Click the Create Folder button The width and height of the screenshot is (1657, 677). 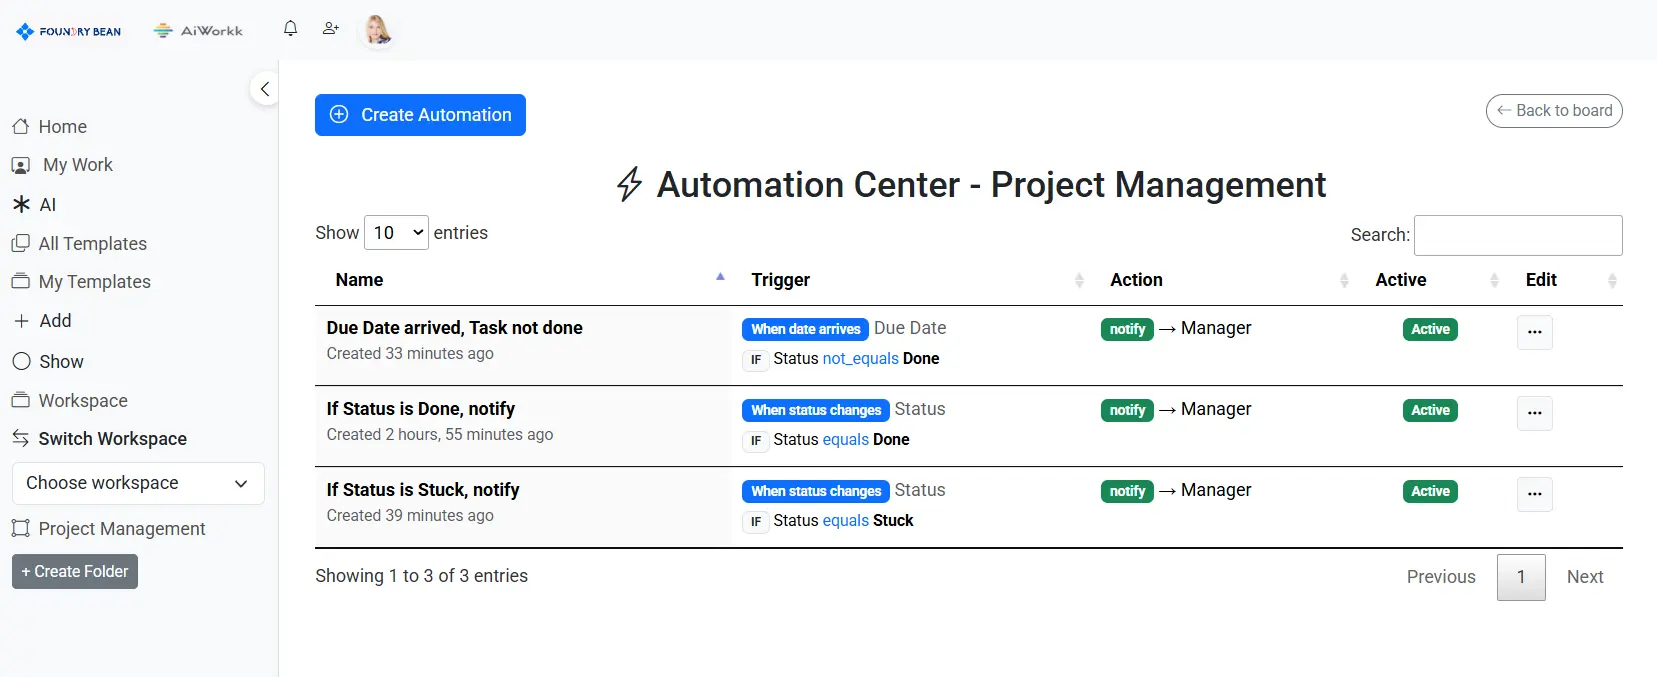point(75,572)
